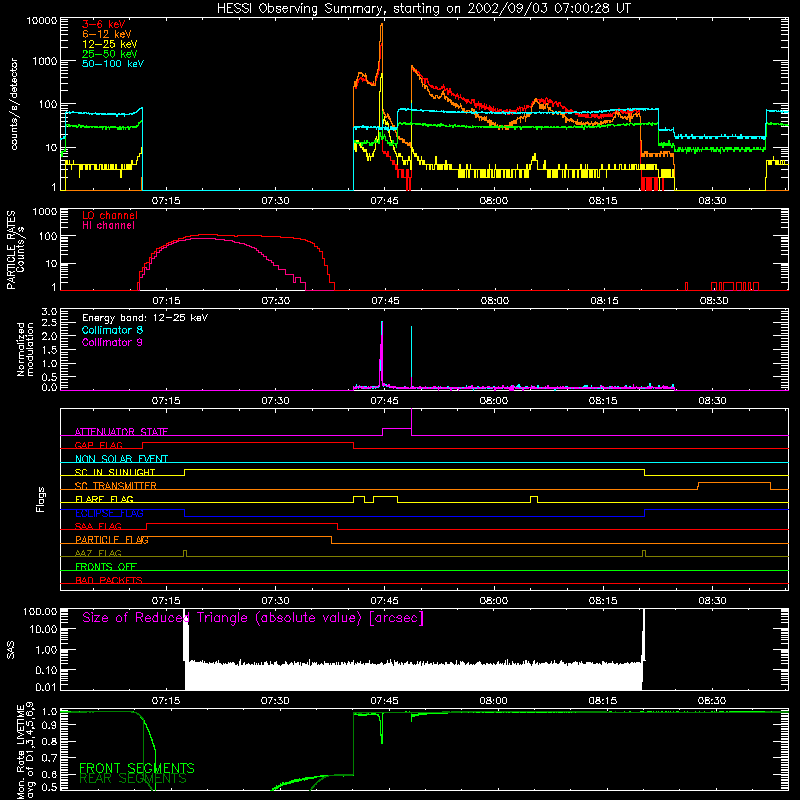This screenshot has width=800, height=800.
Task: Select the orange 6-12 keV legend entry
Action: click(107, 34)
